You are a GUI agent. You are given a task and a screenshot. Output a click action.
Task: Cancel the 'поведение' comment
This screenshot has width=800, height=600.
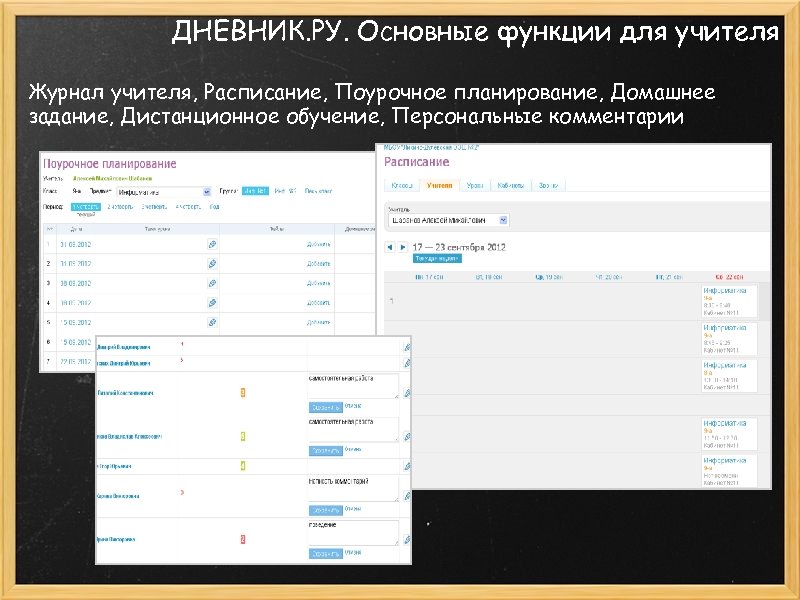pos(353,552)
